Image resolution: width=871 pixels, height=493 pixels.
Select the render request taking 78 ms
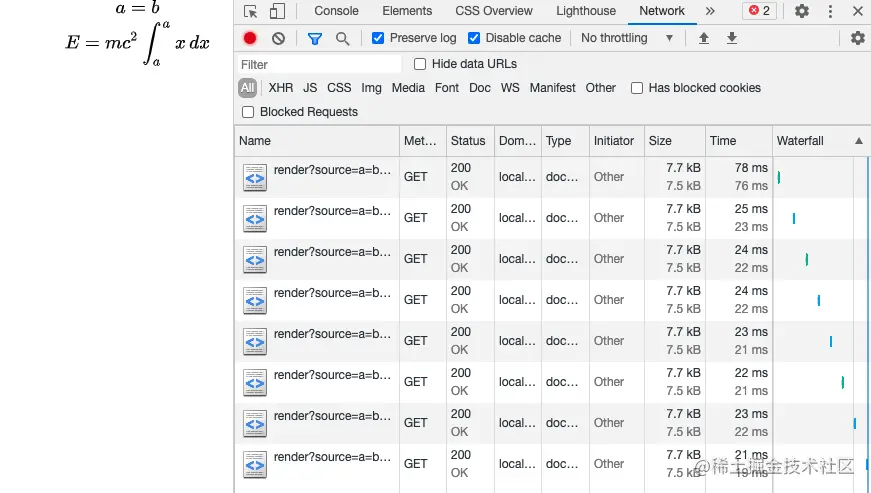coord(553,177)
